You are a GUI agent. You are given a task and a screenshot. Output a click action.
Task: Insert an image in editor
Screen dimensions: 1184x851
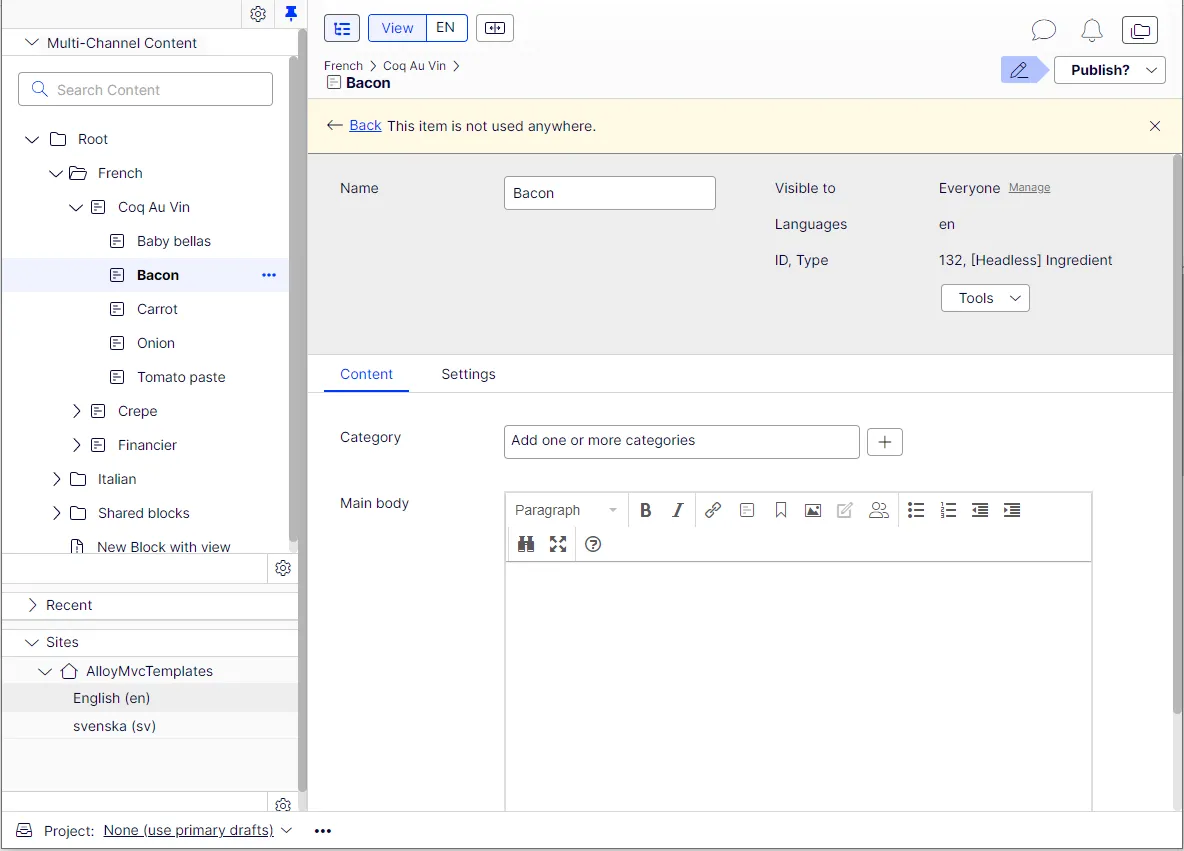click(x=812, y=510)
